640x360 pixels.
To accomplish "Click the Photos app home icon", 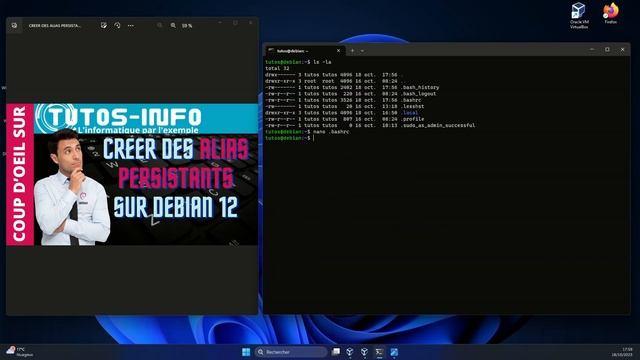I will [14, 25].
